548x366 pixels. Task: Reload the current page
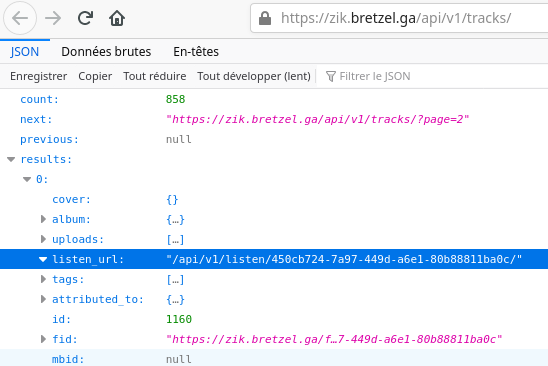tap(85, 18)
